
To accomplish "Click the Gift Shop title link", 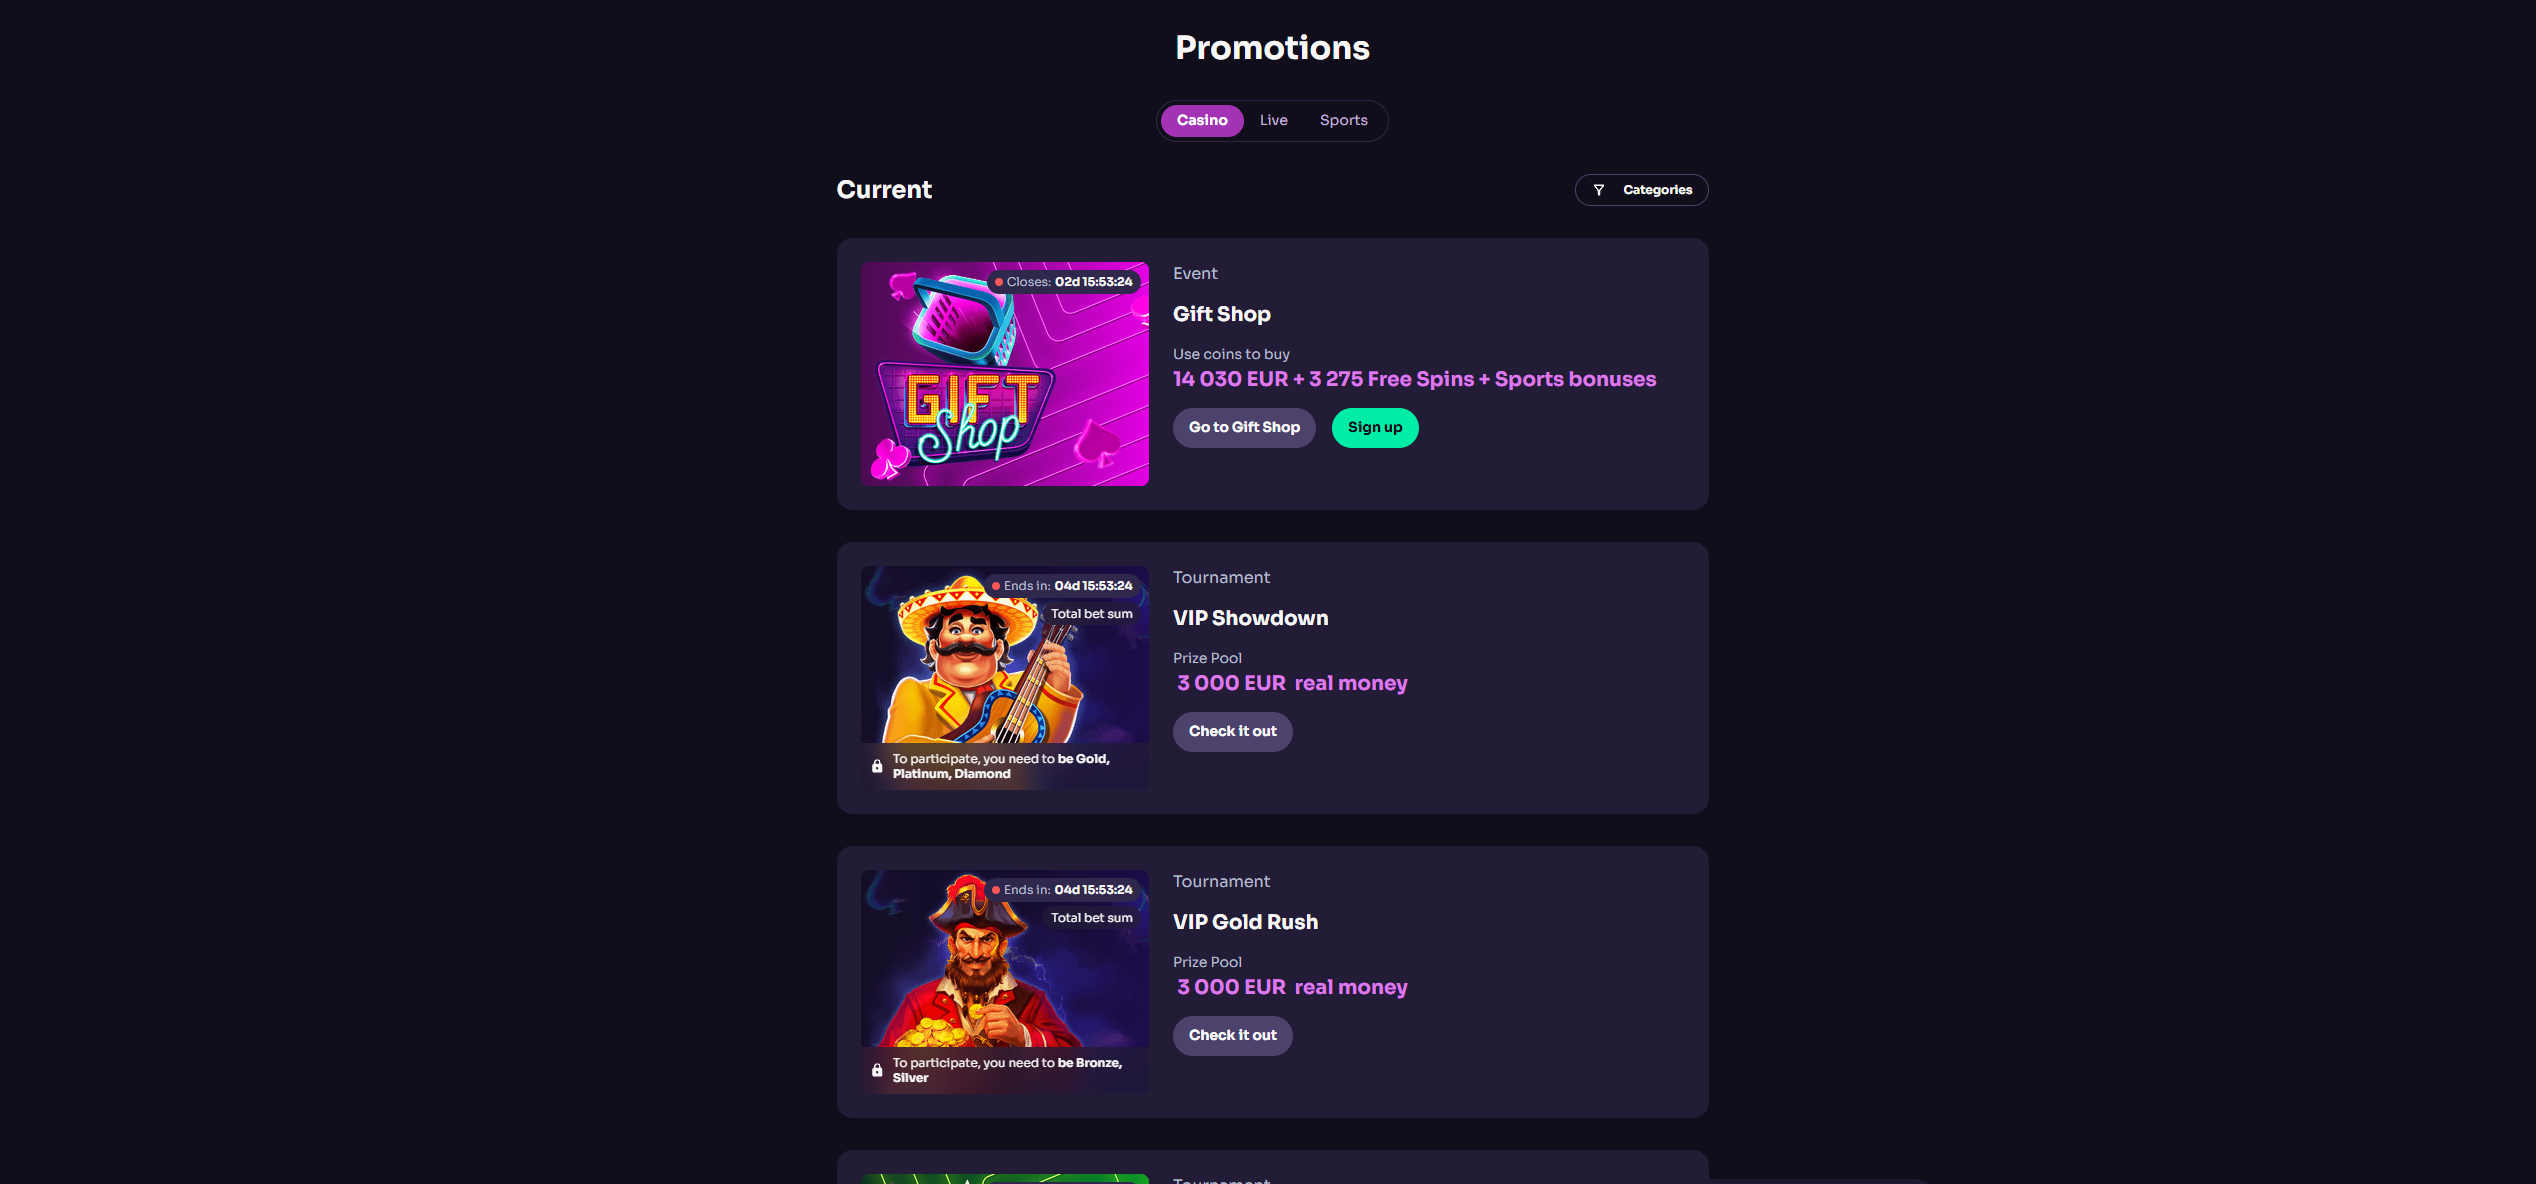I will point(1221,314).
